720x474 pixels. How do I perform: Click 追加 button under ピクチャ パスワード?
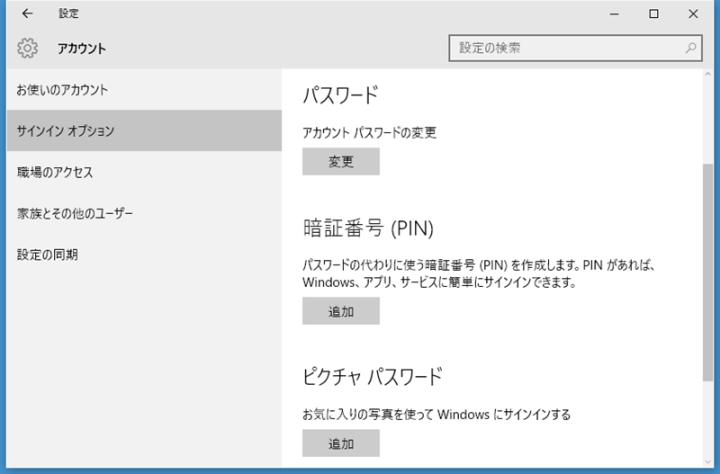341,443
